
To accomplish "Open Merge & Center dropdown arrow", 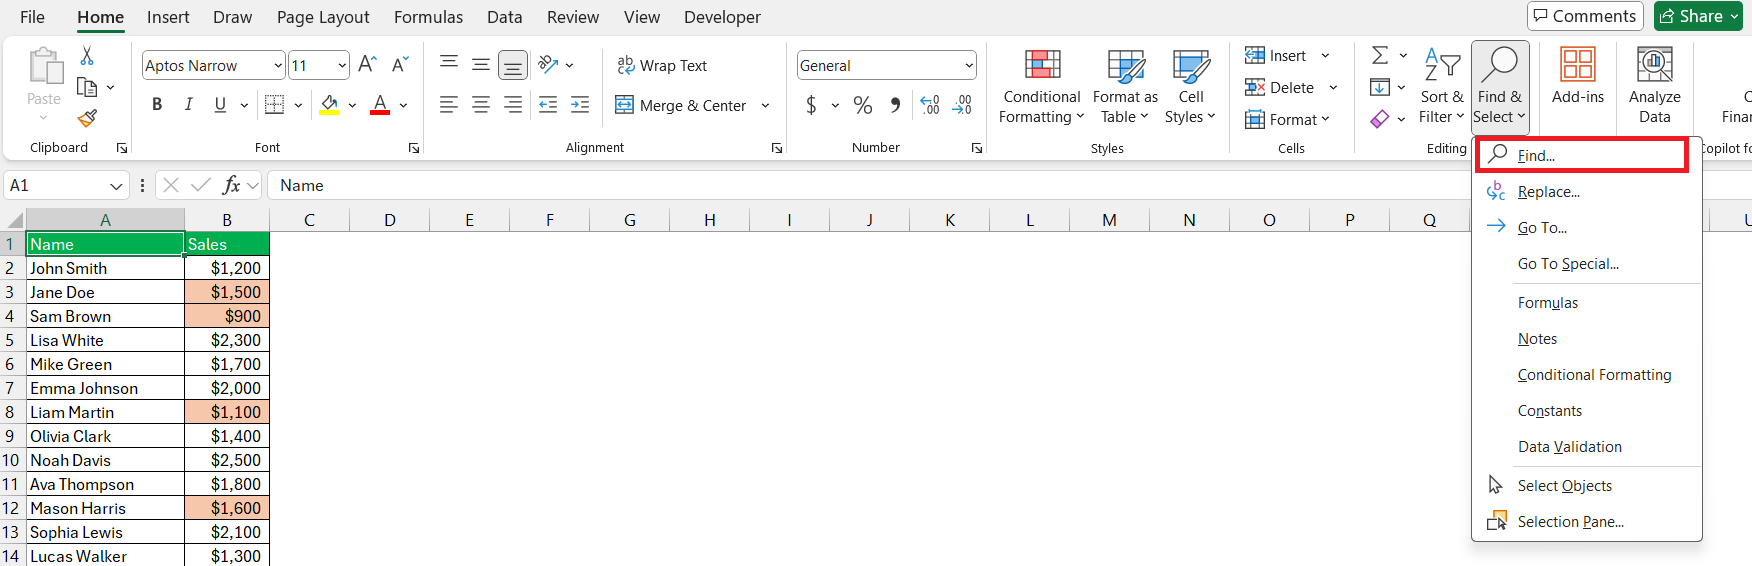I will coord(765,105).
